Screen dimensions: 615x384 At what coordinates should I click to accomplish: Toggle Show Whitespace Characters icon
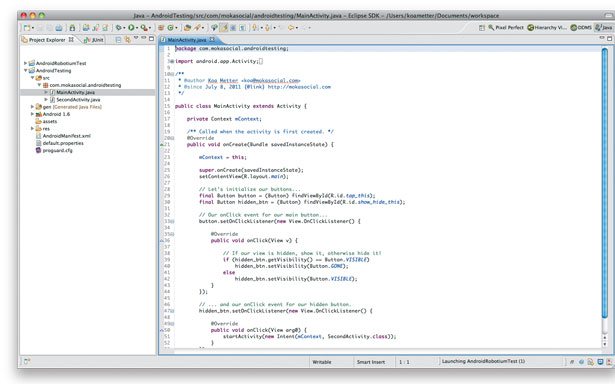243,28
